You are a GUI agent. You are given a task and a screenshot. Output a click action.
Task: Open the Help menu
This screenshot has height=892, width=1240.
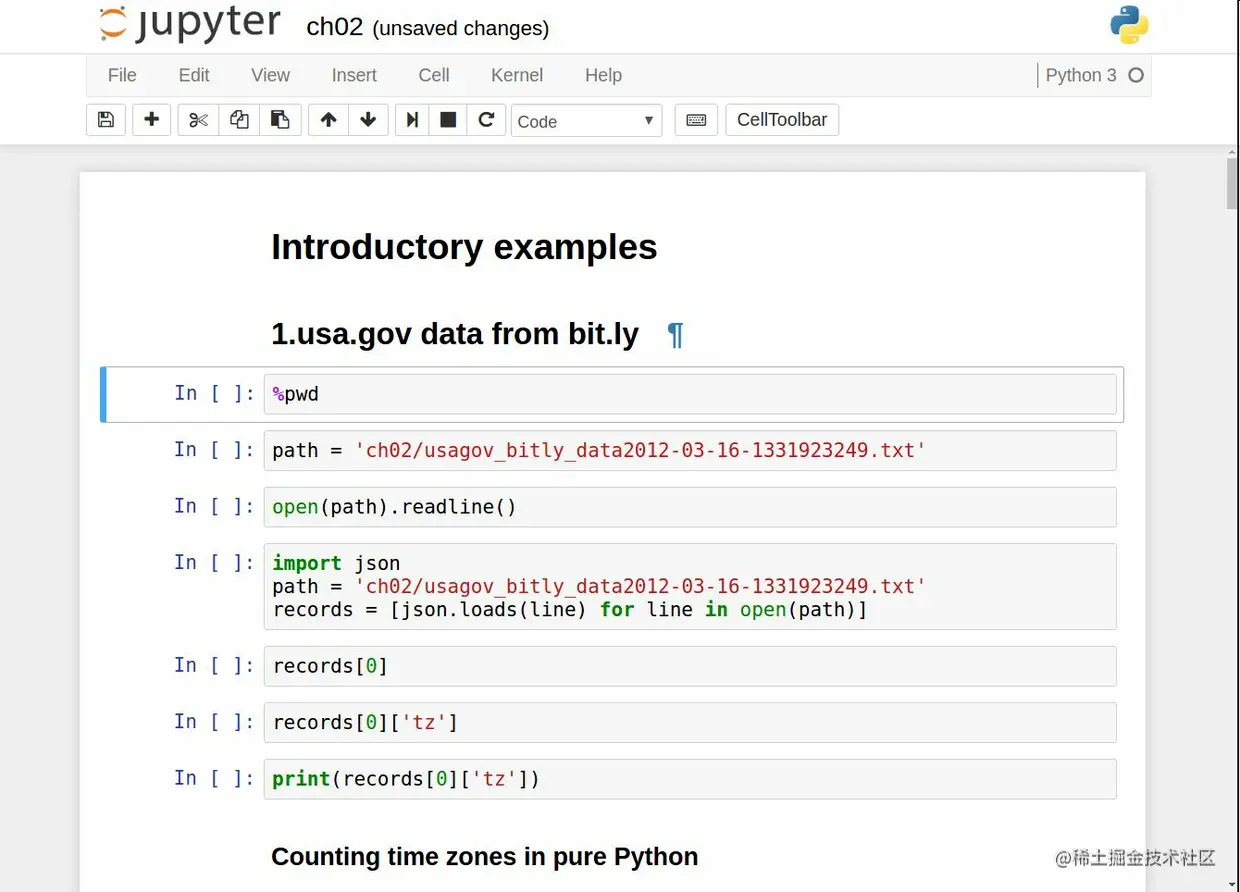[x=603, y=75]
